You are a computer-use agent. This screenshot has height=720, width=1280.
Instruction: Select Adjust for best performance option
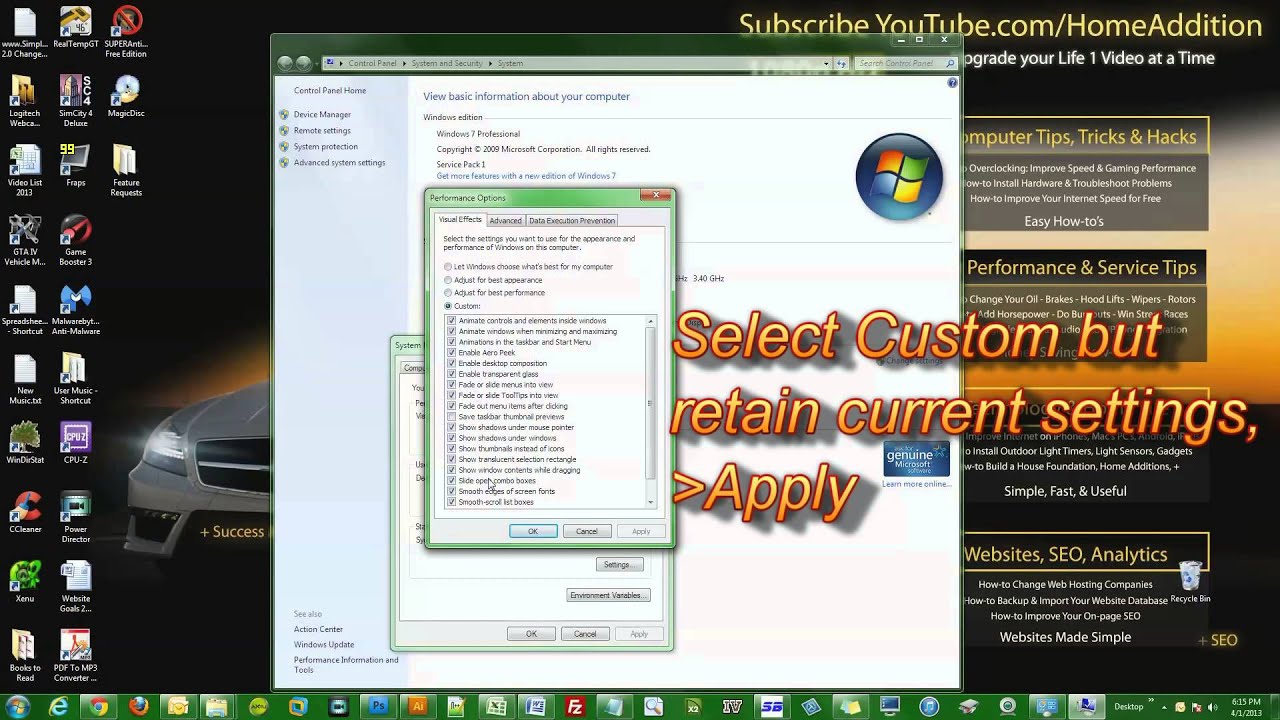448,293
